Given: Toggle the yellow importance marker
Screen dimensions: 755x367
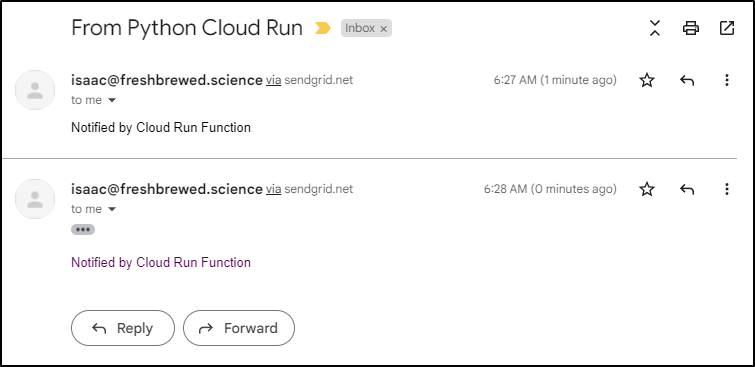Looking at the screenshot, I should [323, 28].
